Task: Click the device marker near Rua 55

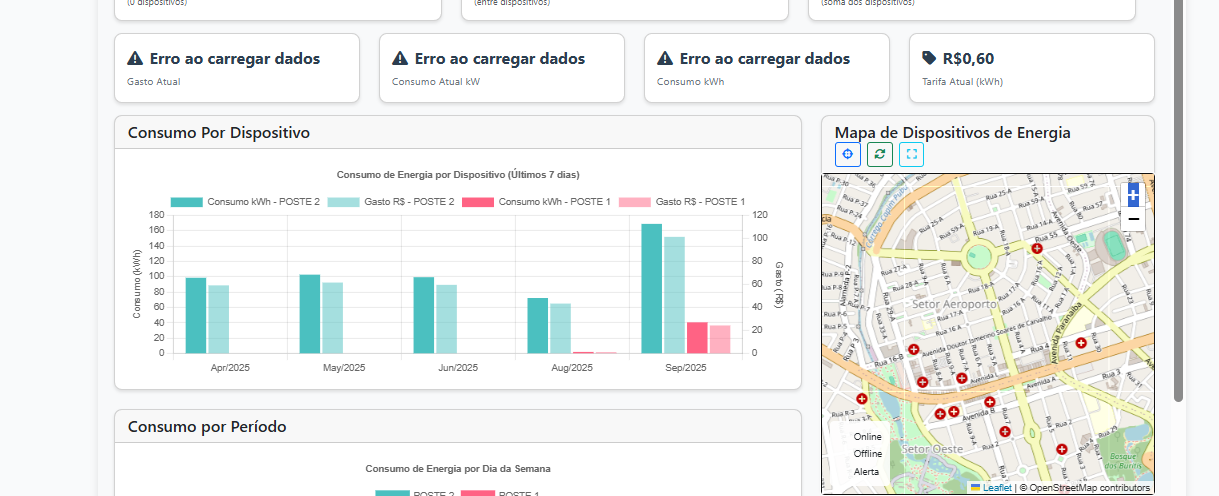Action: pos(1037,248)
